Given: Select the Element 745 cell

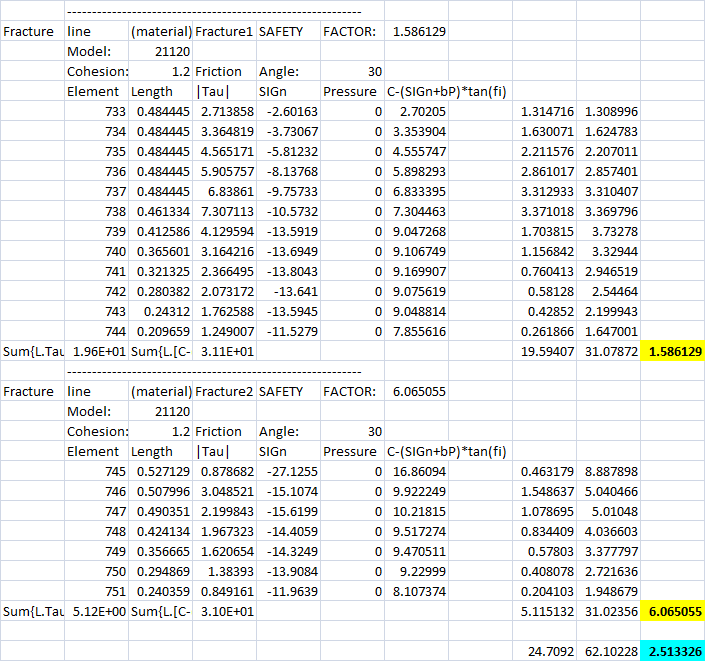Looking at the screenshot, I should [96, 471].
